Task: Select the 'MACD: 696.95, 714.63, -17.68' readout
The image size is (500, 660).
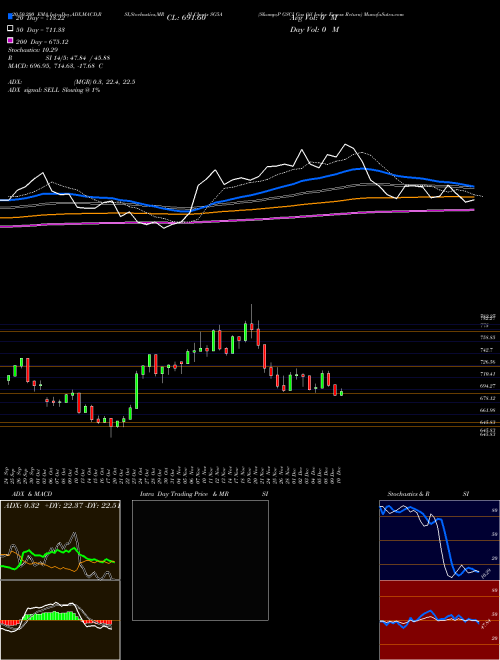Action: pos(55,66)
